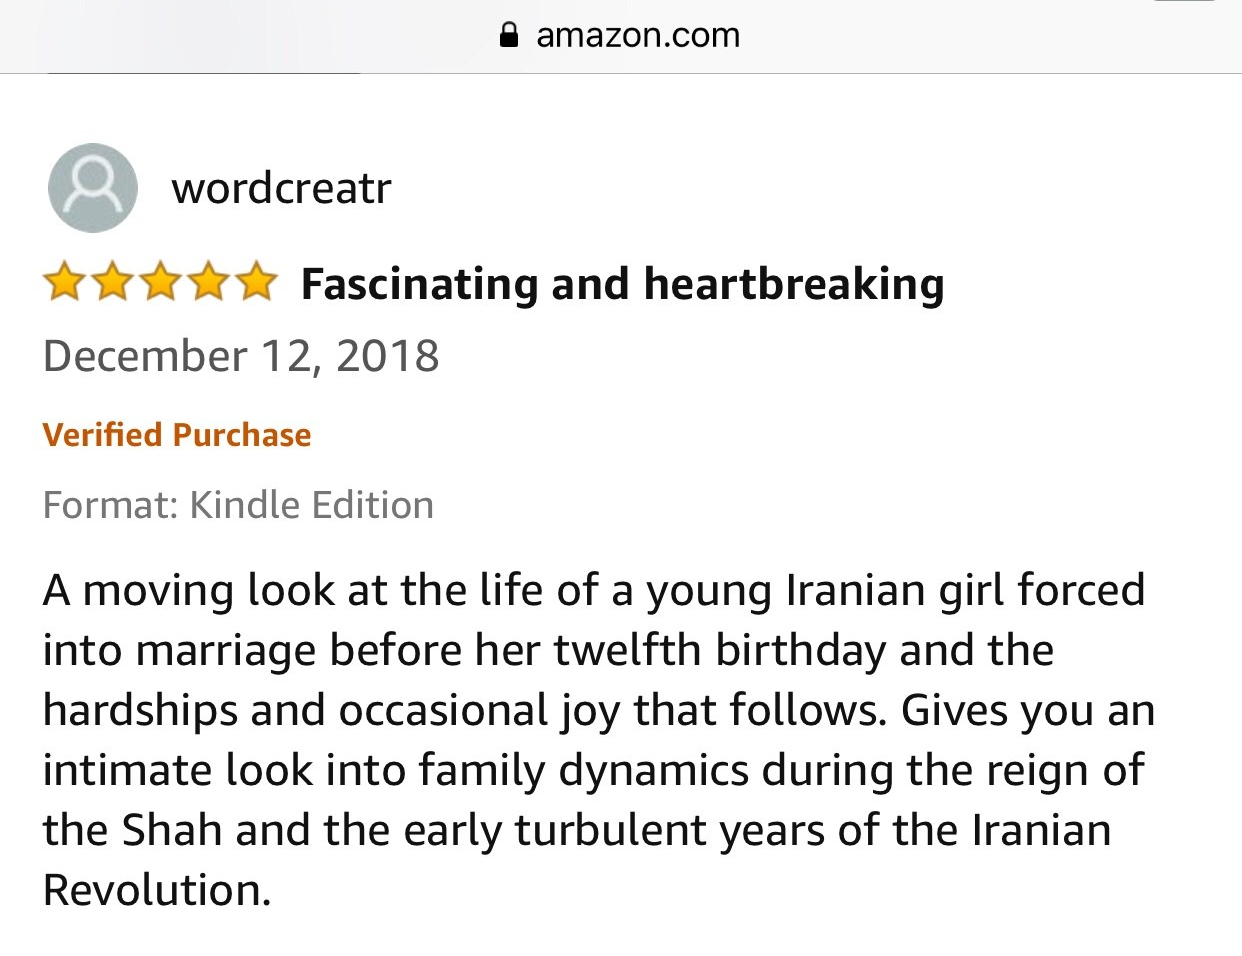Click the padlock icon beside amazon.com

point(509,36)
